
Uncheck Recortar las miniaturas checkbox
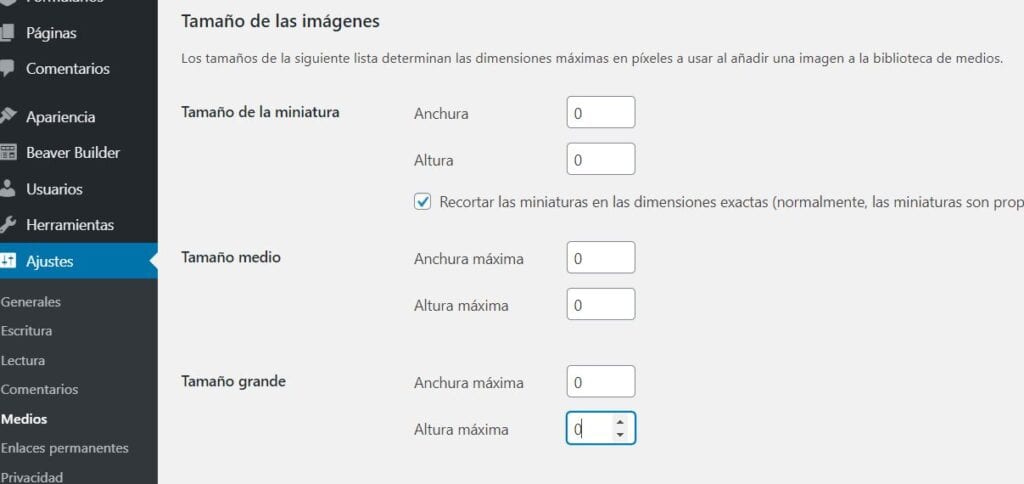pyautogui.click(x=423, y=202)
